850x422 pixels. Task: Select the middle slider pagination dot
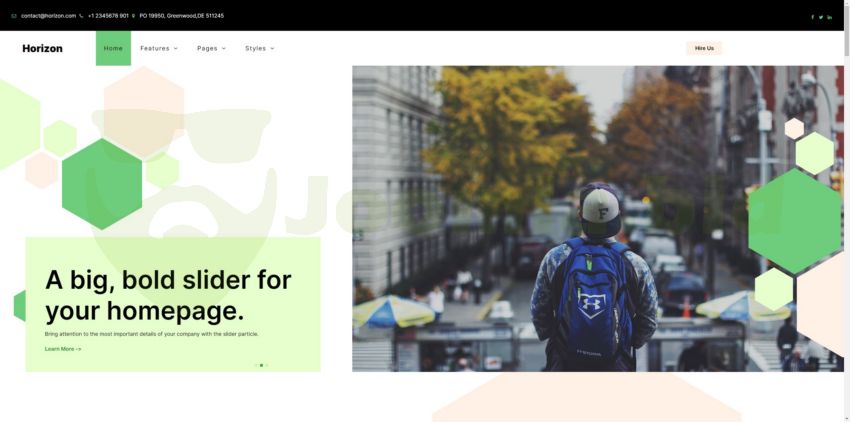click(261, 365)
